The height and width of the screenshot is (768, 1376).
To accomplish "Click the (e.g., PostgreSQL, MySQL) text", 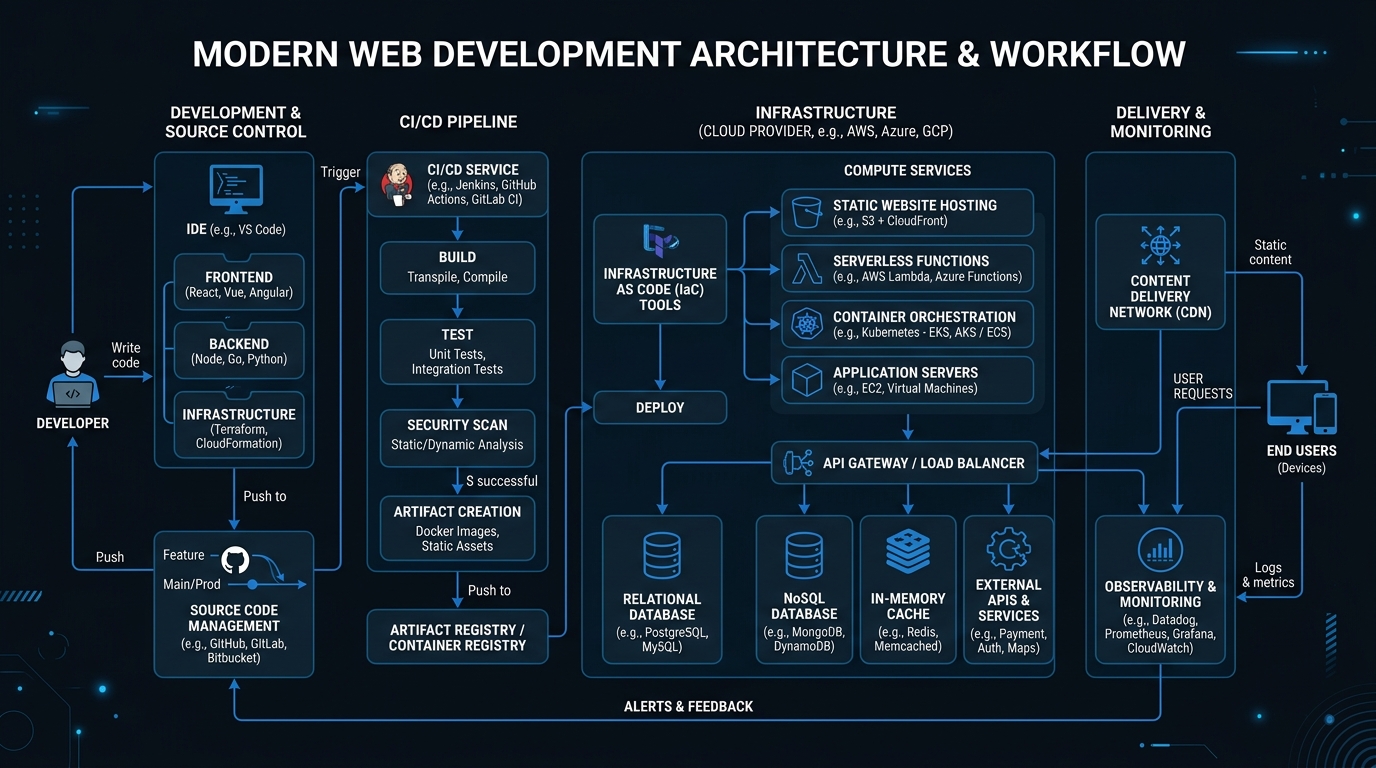I will 662,640.
